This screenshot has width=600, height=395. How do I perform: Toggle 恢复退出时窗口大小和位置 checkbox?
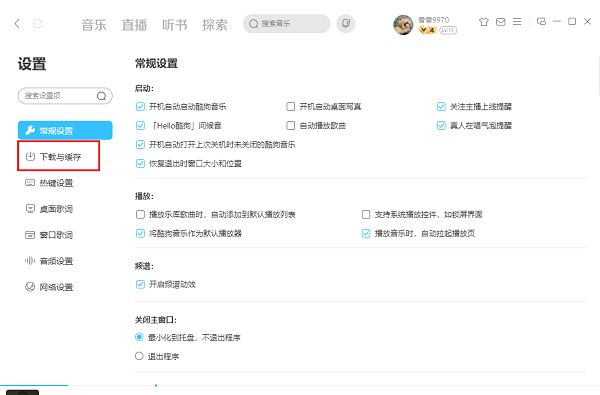click(140, 164)
